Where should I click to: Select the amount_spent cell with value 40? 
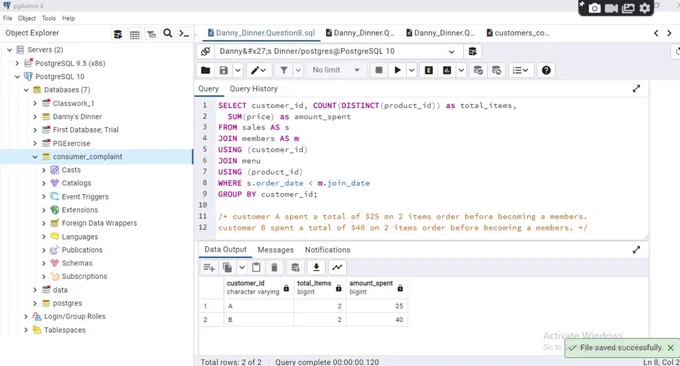pos(376,320)
